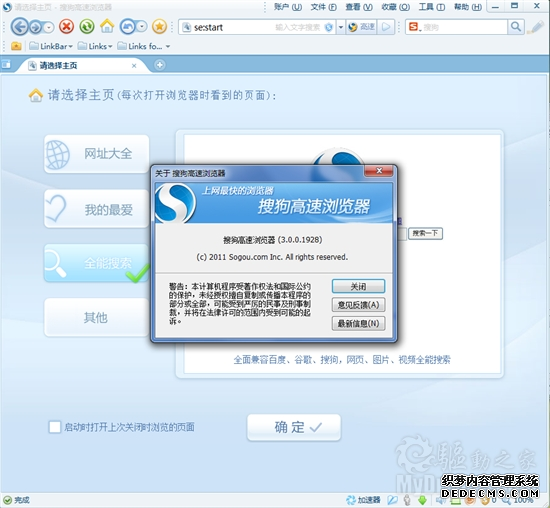Image resolution: width=550 pixels, height=508 pixels.
Task: Click the Sogou browser icon in title bar
Action: [x=7, y=7]
